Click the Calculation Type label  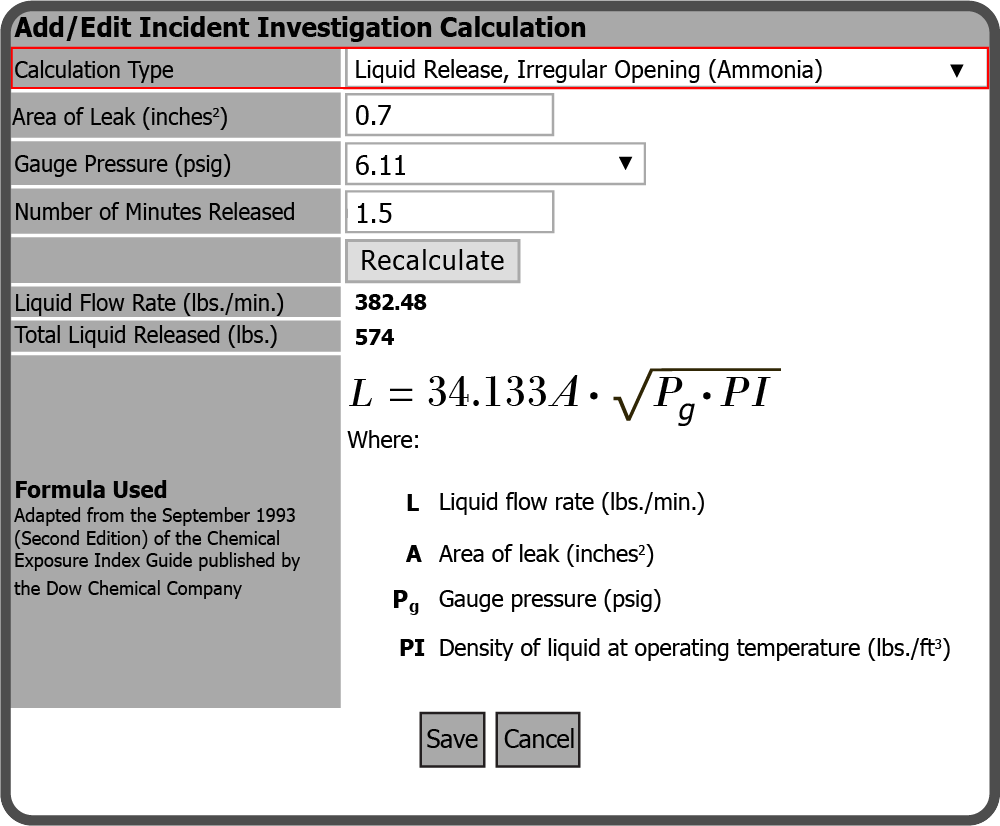point(94,70)
